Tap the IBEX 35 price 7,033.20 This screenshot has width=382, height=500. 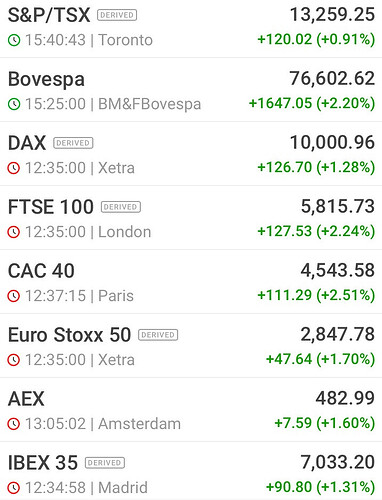(x=338, y=463)
